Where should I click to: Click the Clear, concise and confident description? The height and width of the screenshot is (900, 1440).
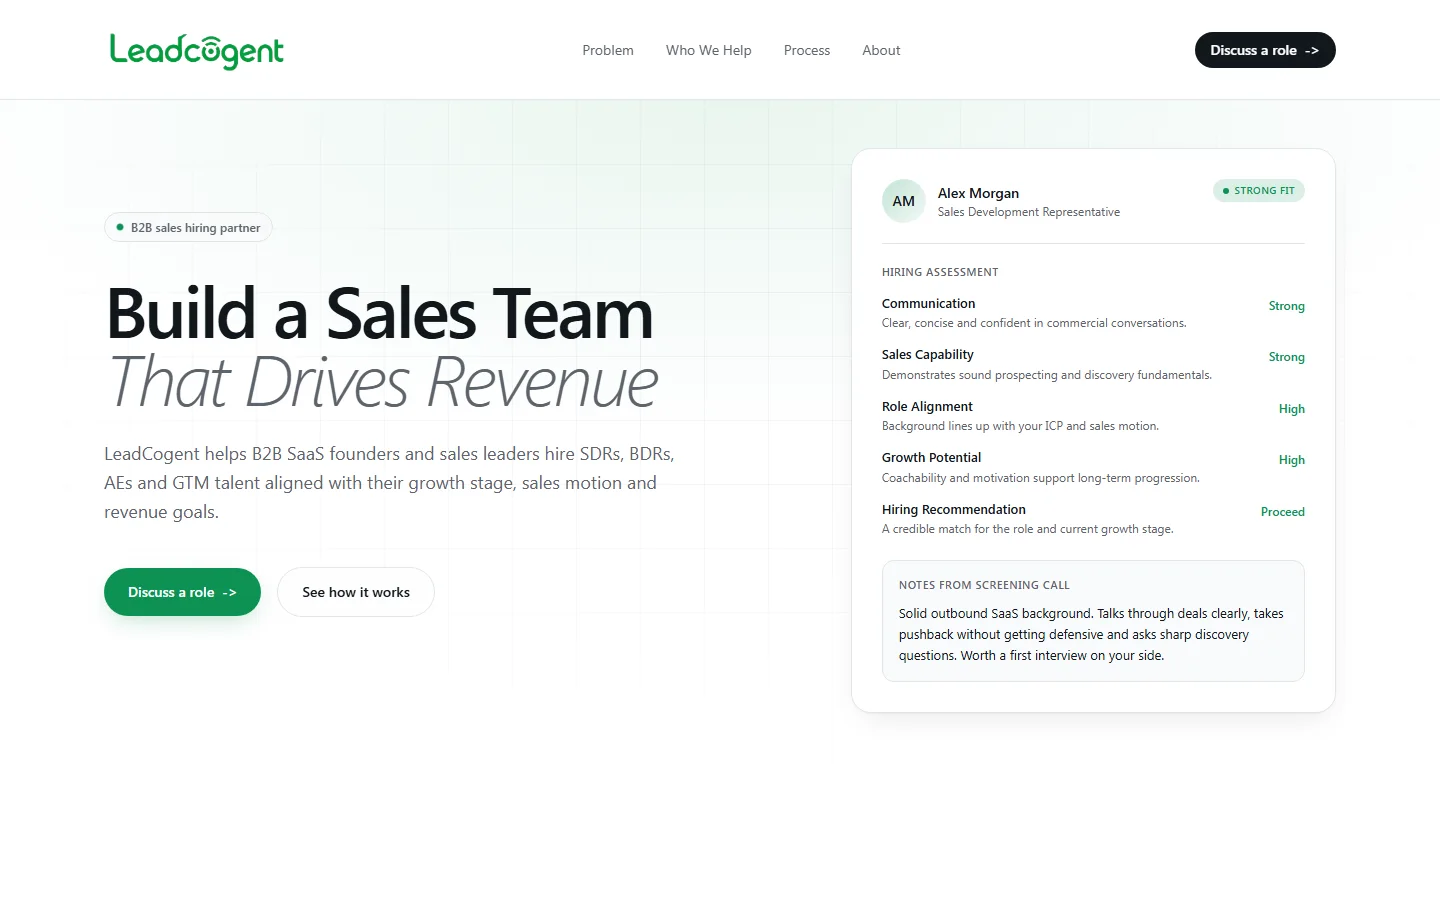(1034, 323)
